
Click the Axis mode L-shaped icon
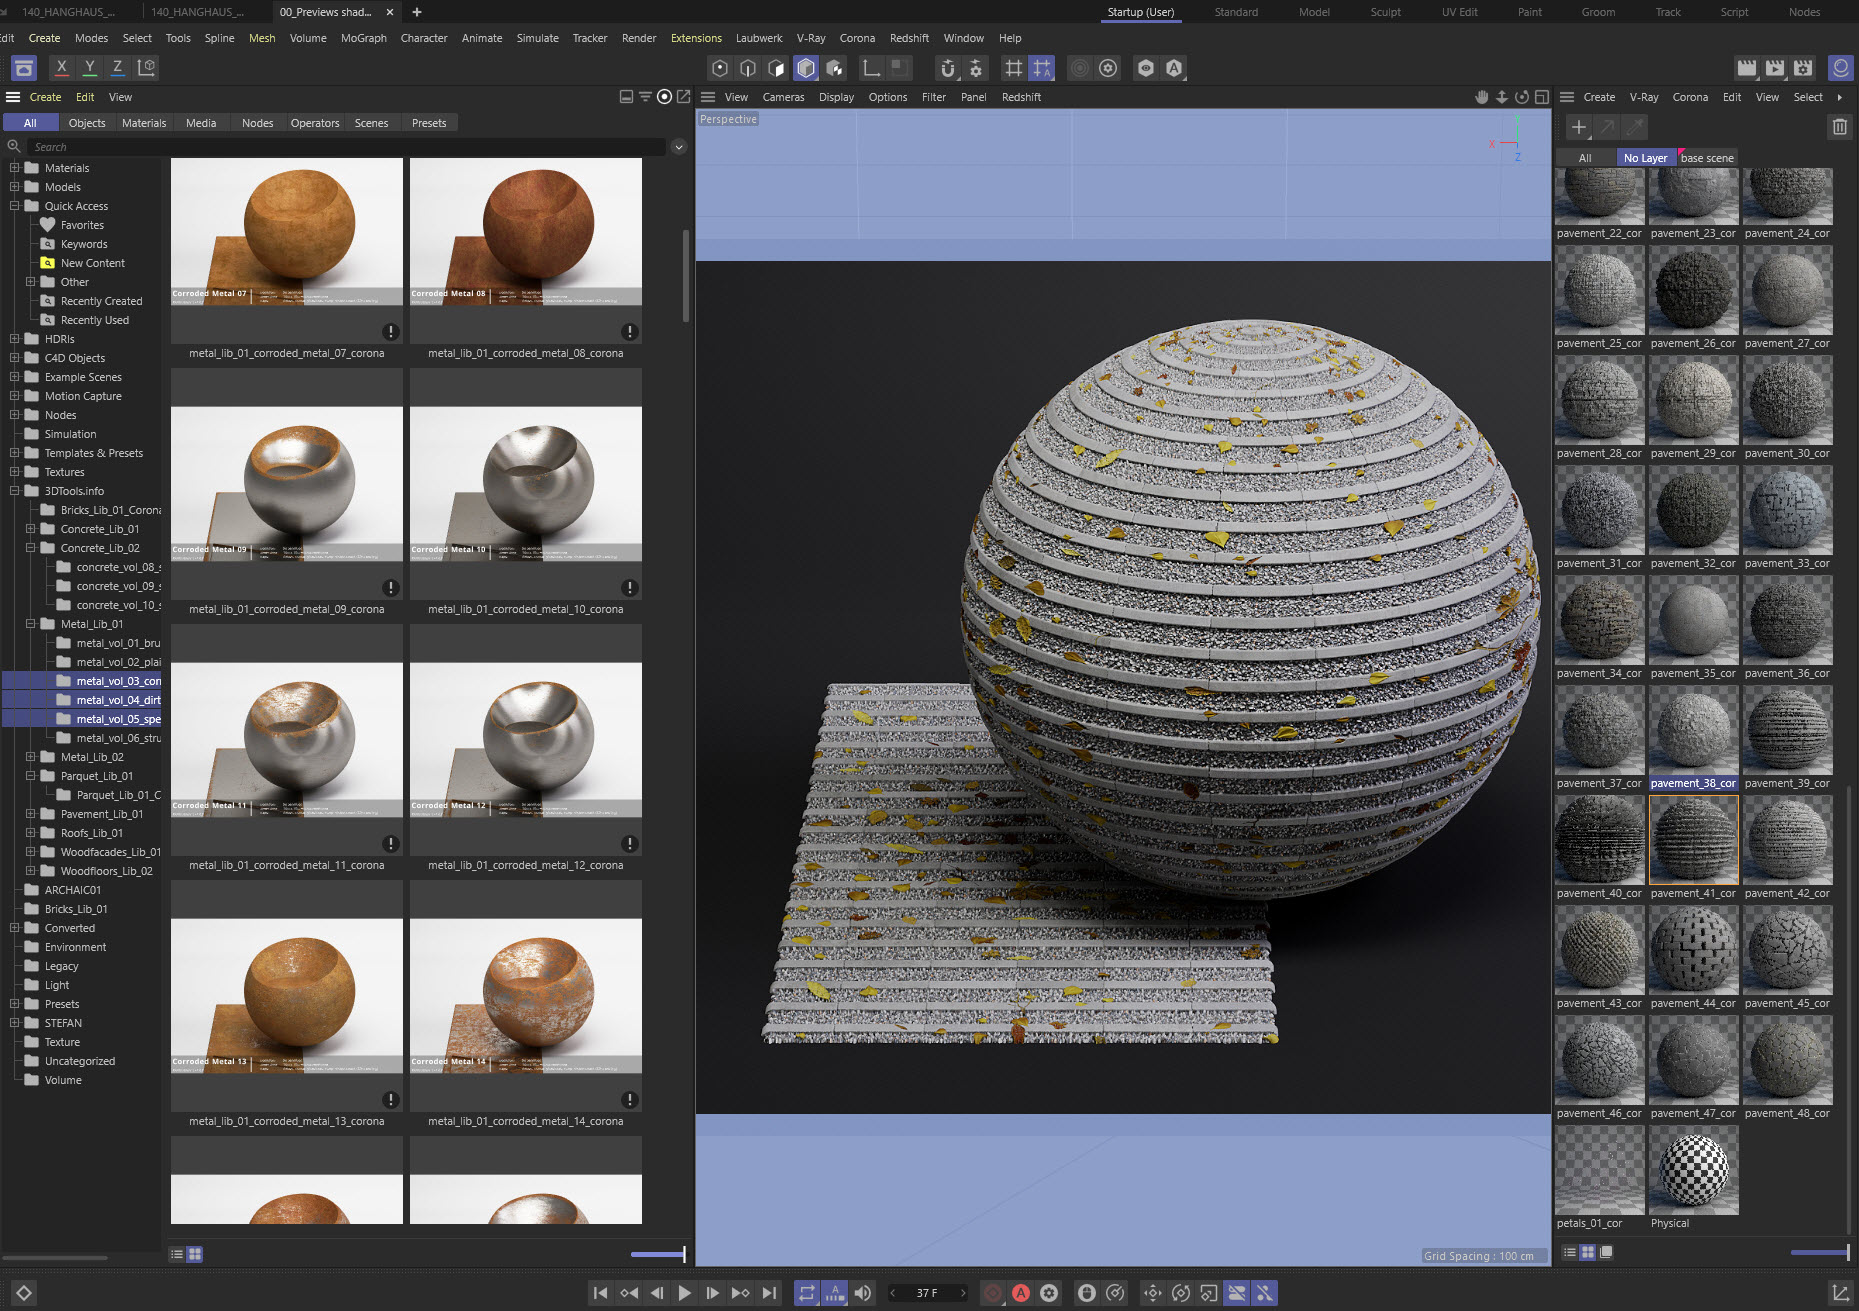872,68
